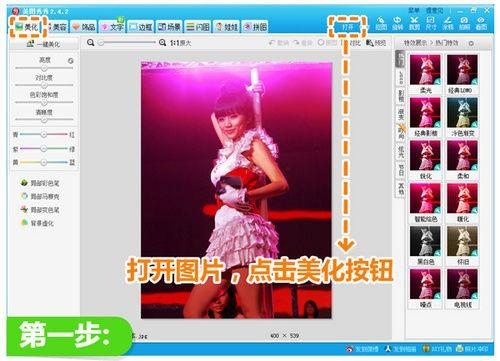Select the 节日 holiday effects side tab
Image resolution: width=500 pixels, height=361 pixels.
401,170
